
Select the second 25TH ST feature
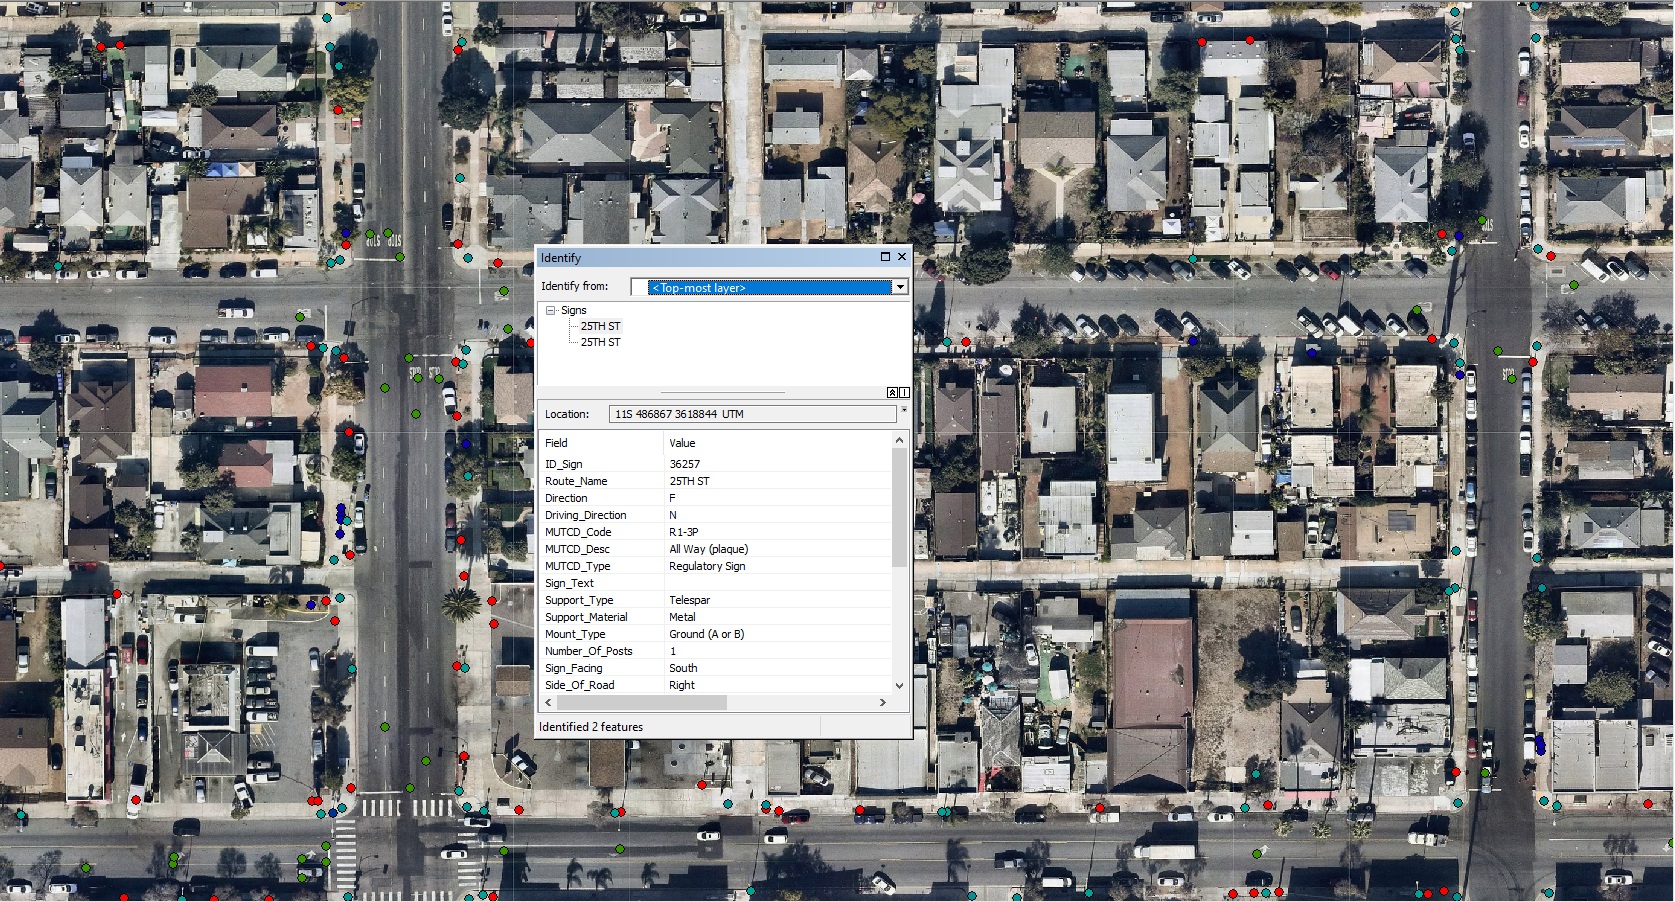click(x=600, y=342)
